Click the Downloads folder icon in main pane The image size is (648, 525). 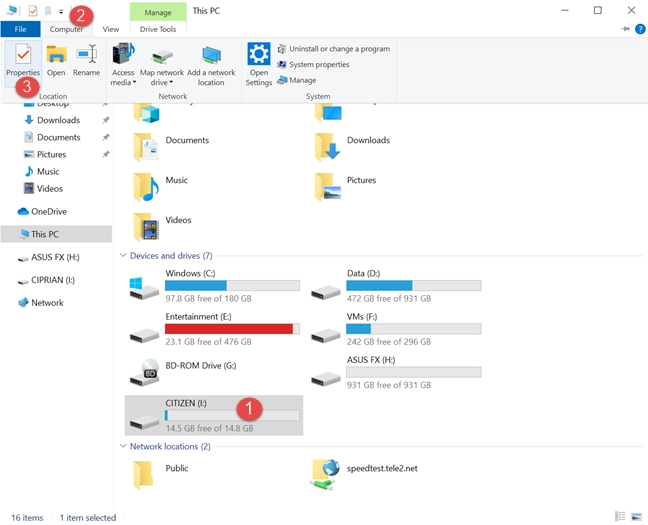pyautogui.click(x=327, y=147)
